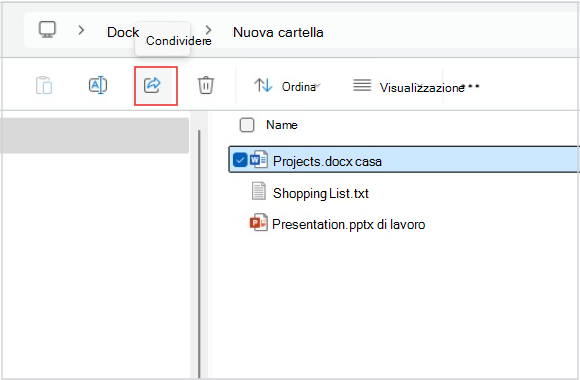Select Presentation.pptx di lavoro file name
The height and width of the screenshot is (380, 580).
pyautogui.click(x=348, y=224)
